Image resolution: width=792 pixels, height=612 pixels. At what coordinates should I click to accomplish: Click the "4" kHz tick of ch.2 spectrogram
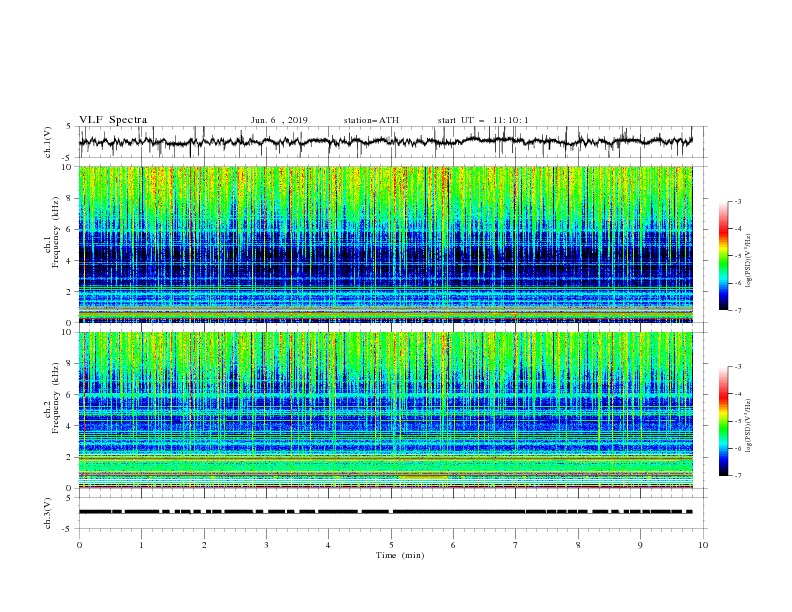point(69,426)
